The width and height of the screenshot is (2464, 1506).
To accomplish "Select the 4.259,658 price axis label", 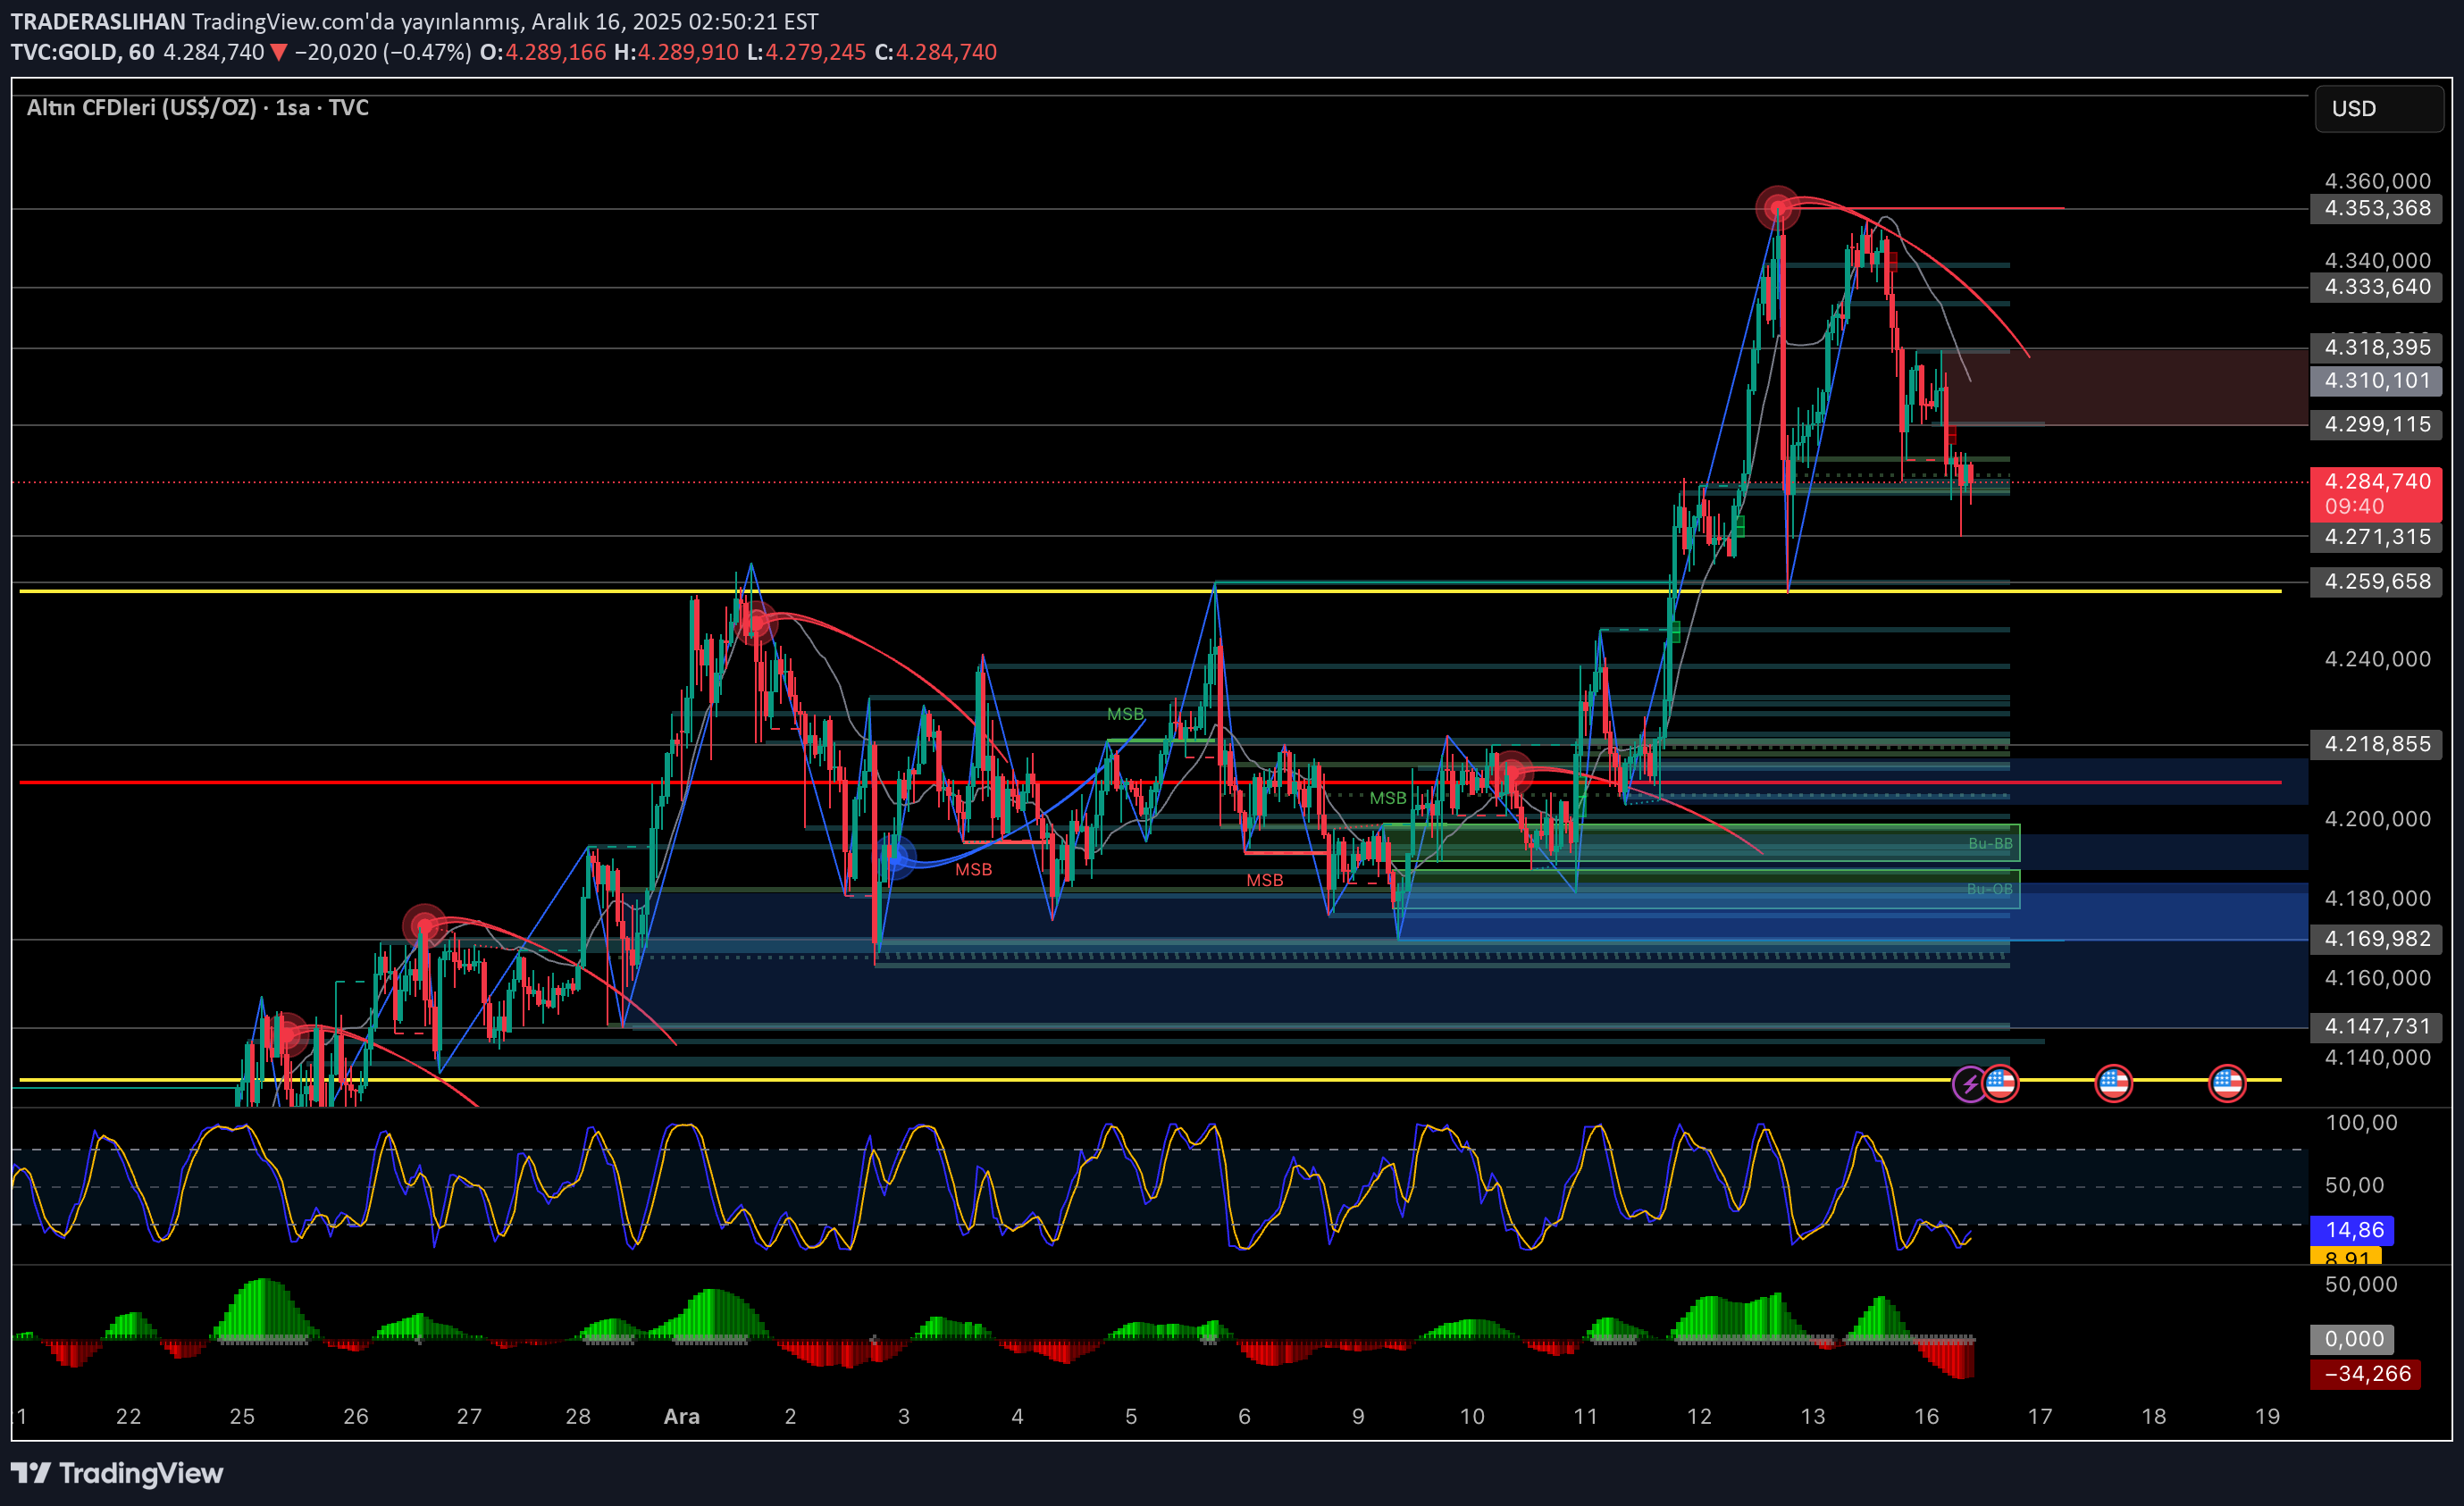I will pos(2376,582).
